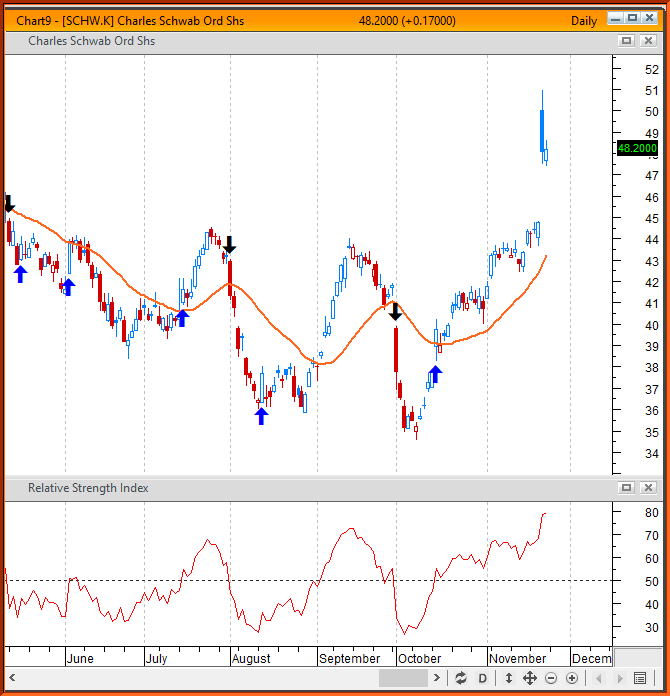Maximize the Relative Strength Index pane
The image size is (670, 696).
click(x=626, y=488)
